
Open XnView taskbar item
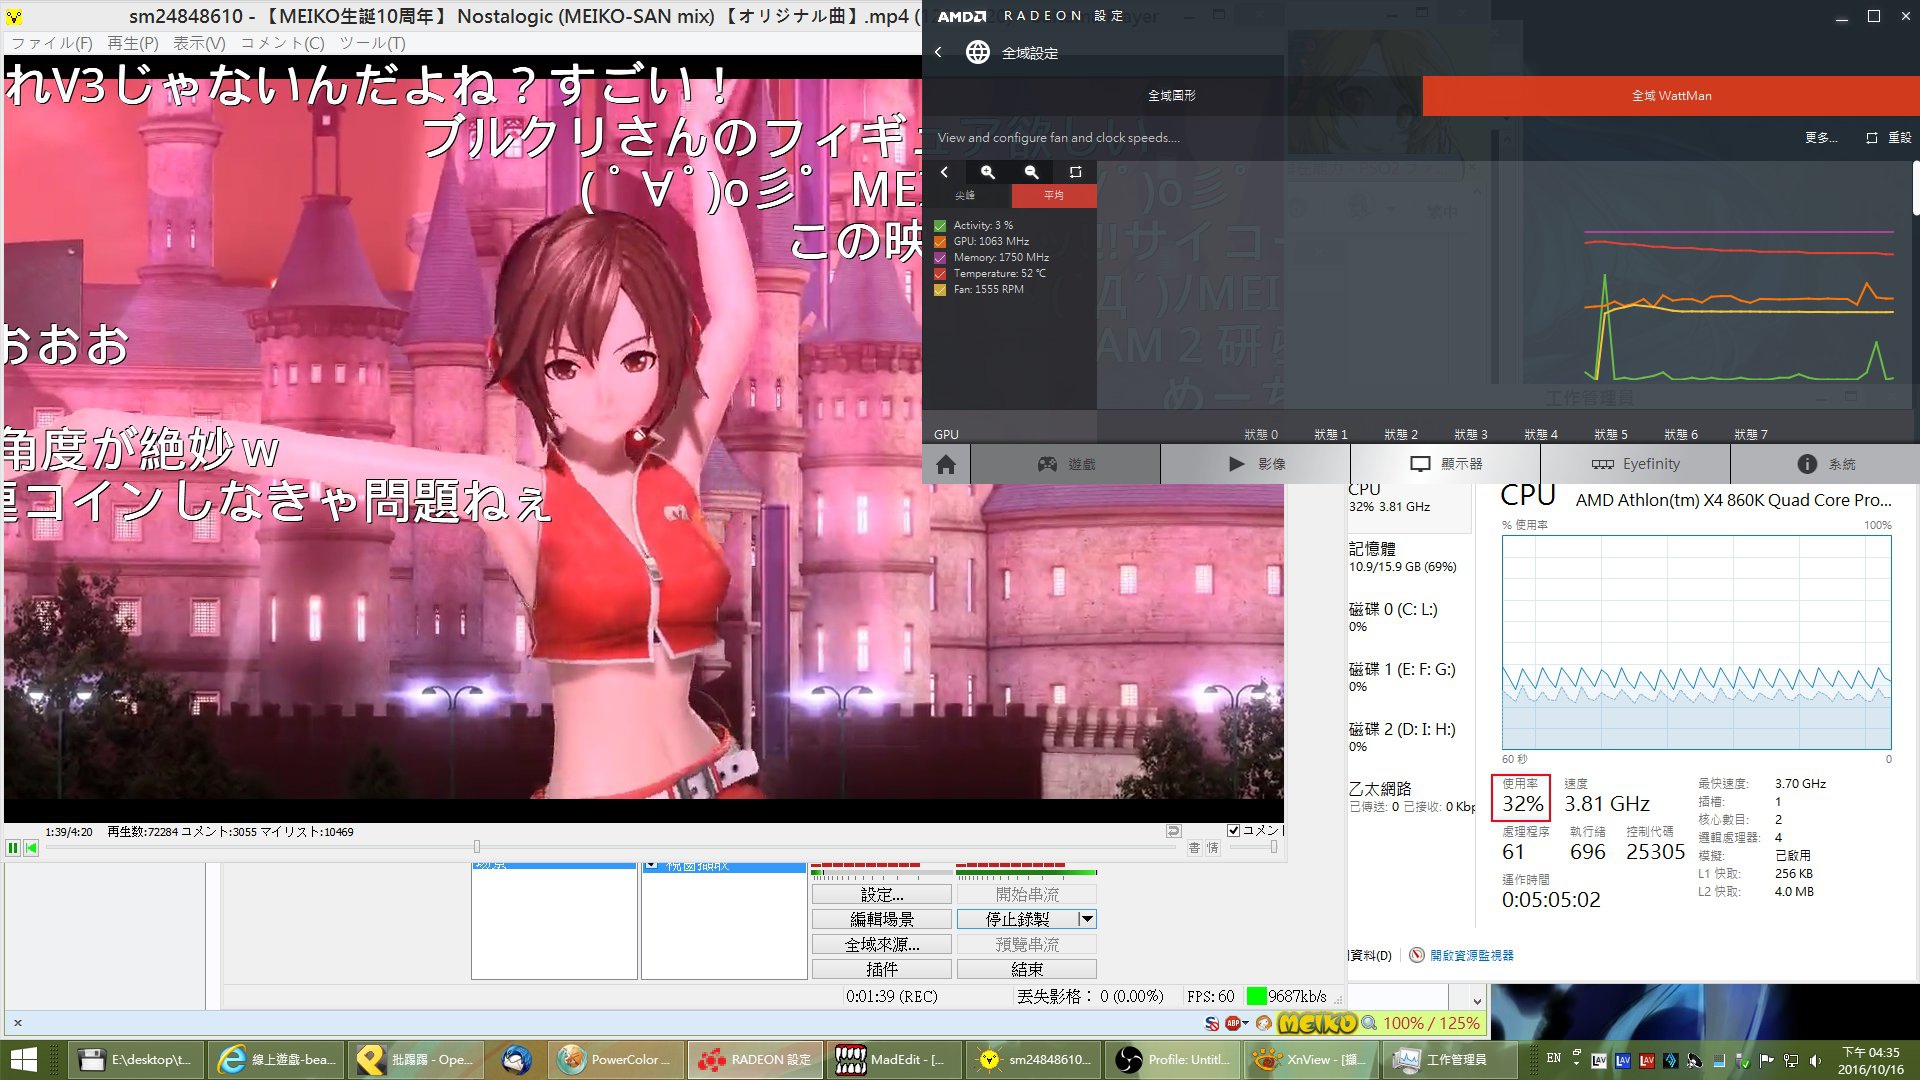pyautogui.click(x=1311, y=1060)
